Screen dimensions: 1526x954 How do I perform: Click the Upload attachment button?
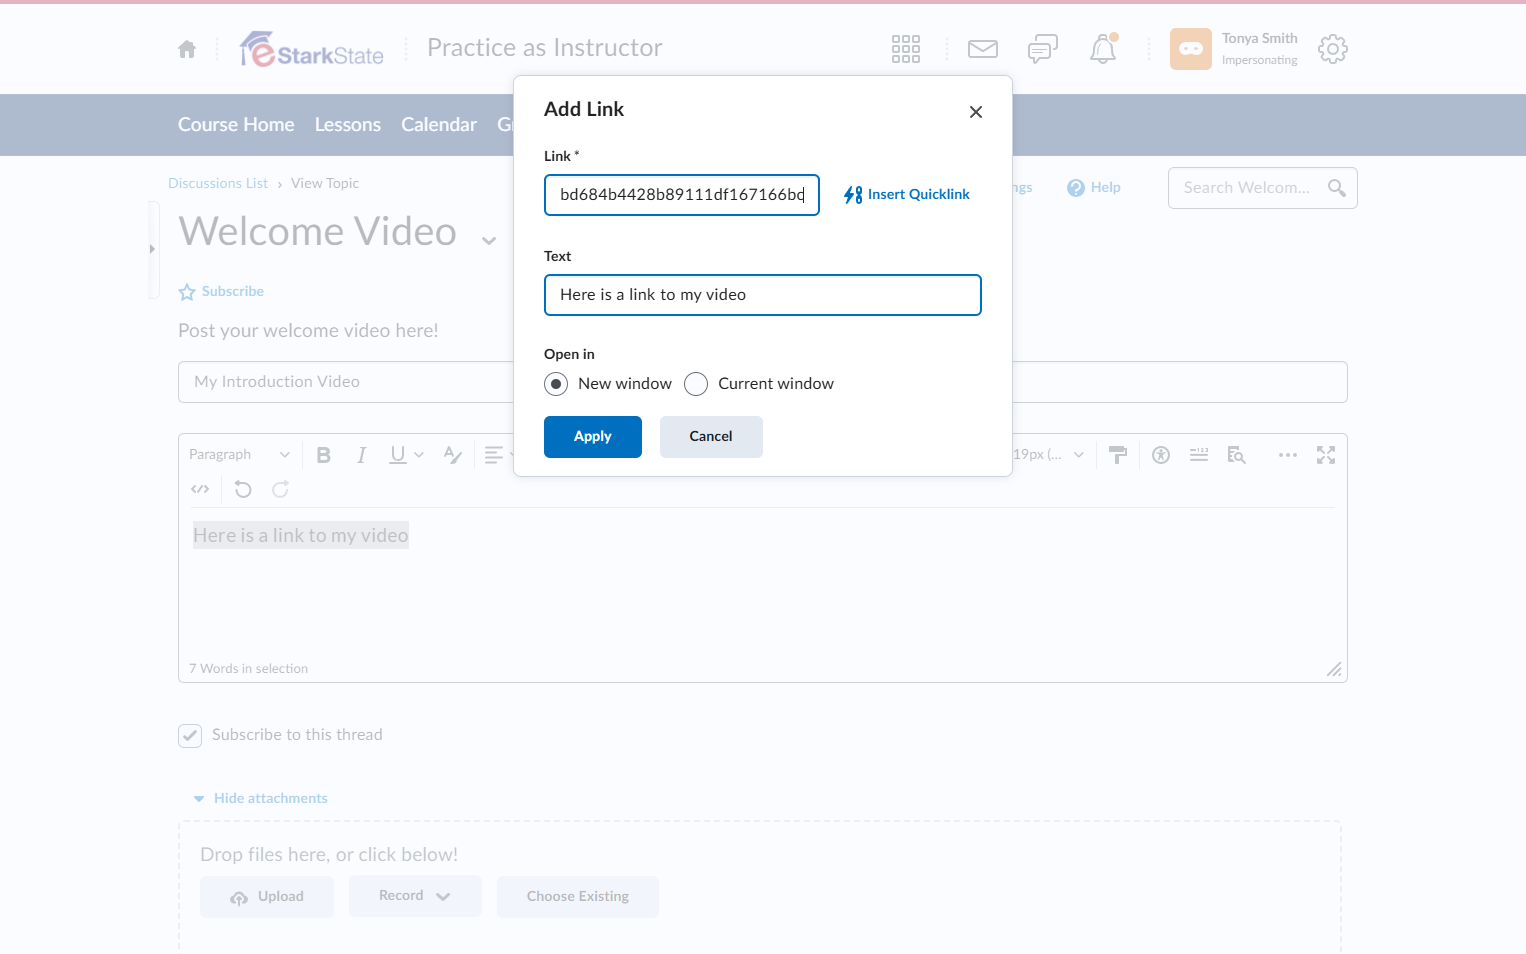tap(267, 897)
